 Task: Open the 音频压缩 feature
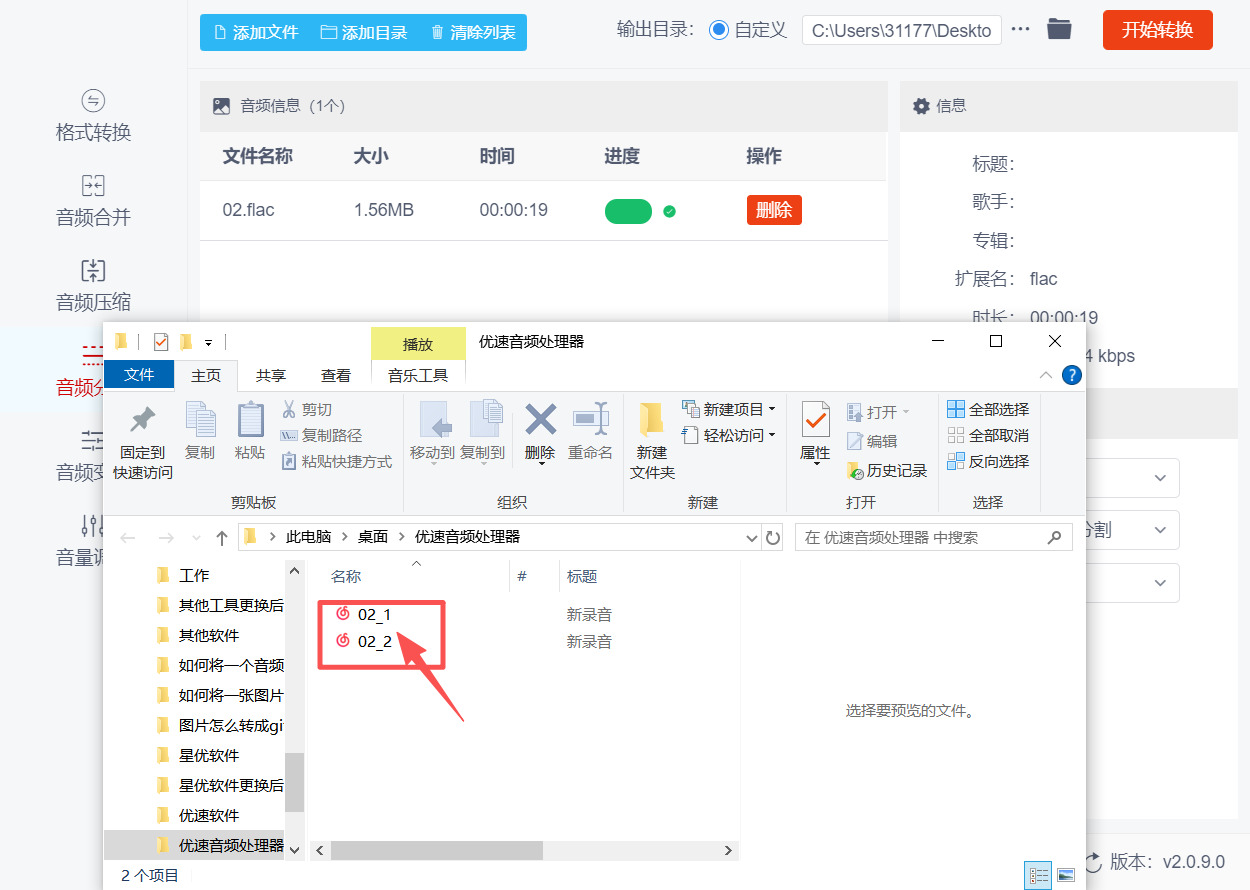93,285
